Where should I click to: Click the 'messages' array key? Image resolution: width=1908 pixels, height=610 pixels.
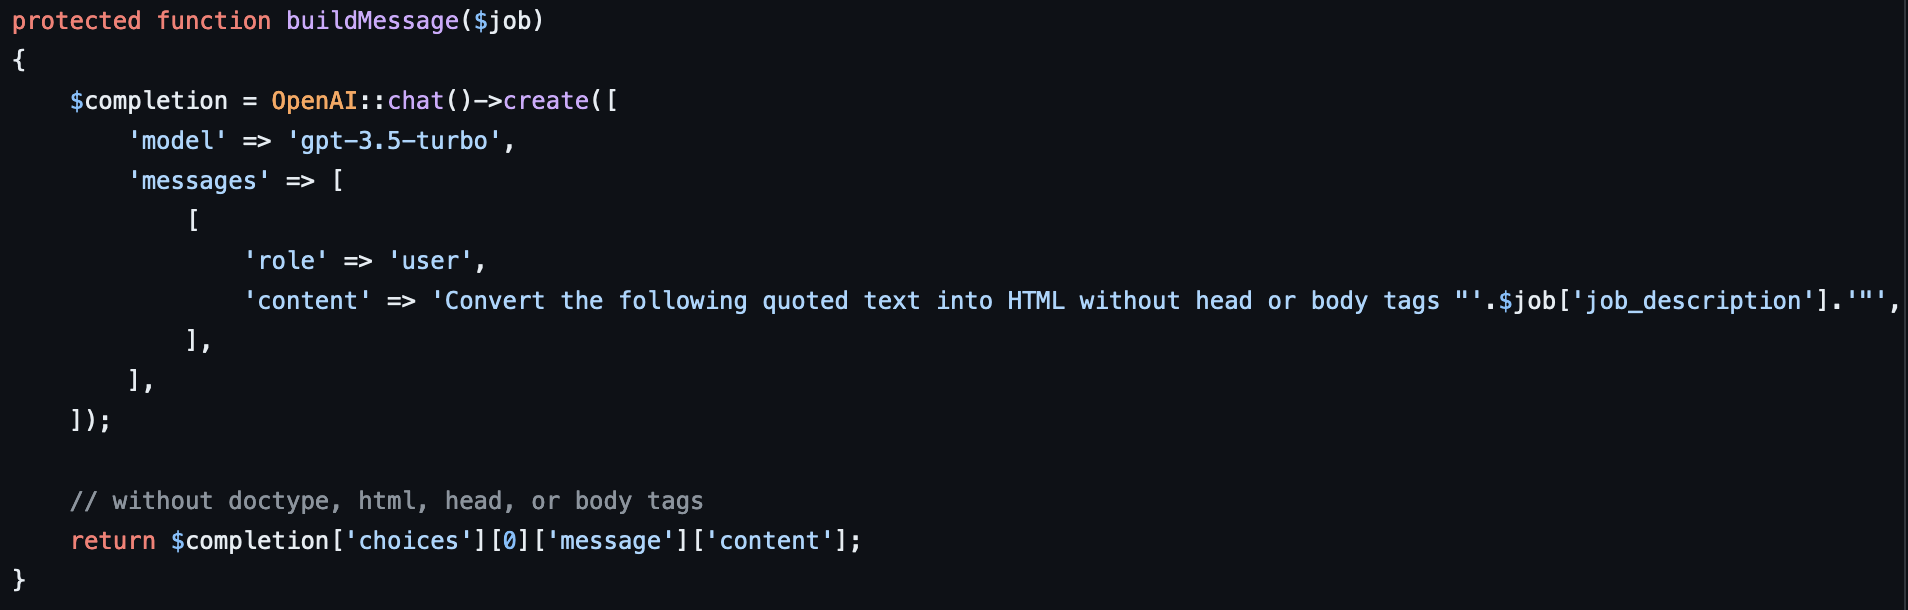(199, 181)
